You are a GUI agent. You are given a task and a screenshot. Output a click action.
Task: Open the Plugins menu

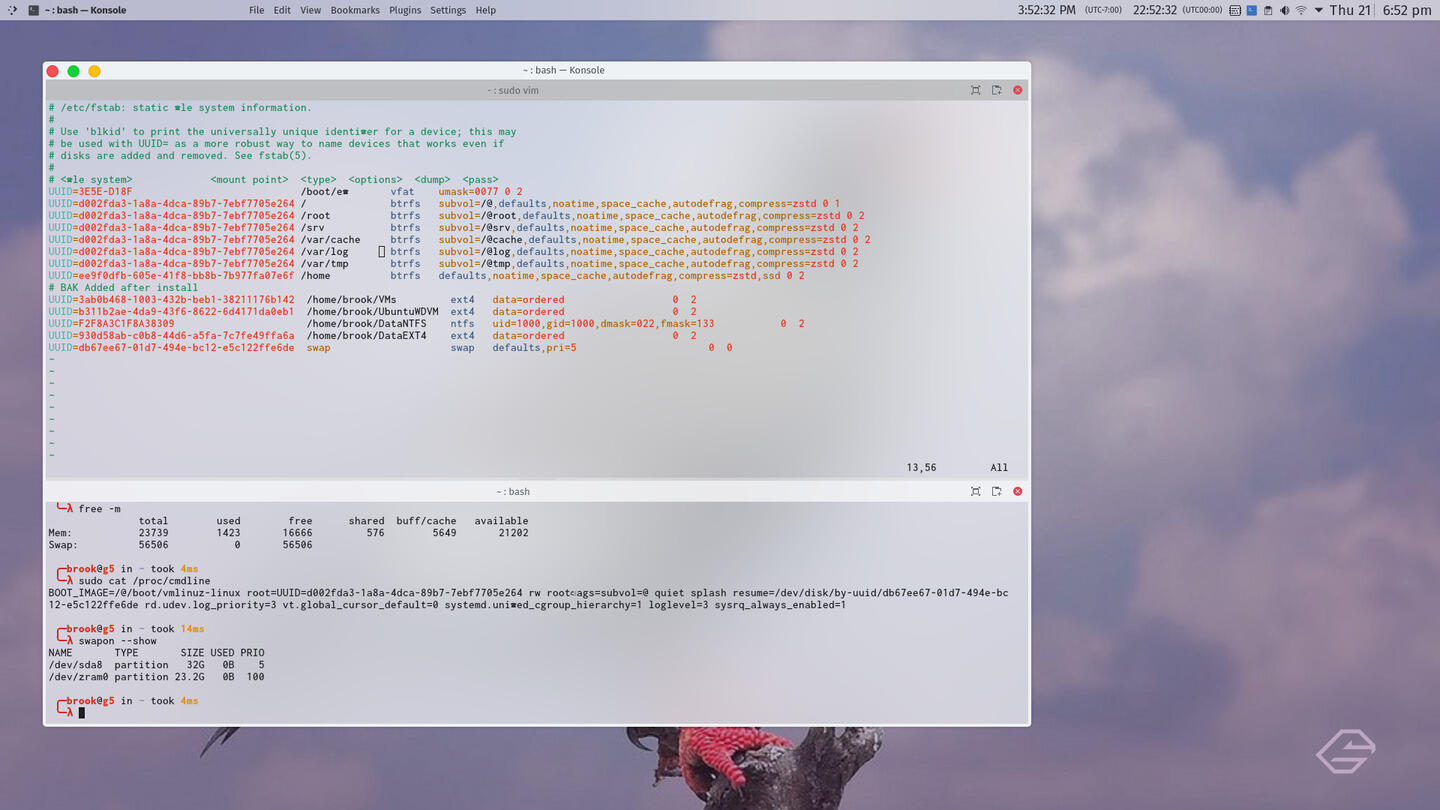coord(405,10)
